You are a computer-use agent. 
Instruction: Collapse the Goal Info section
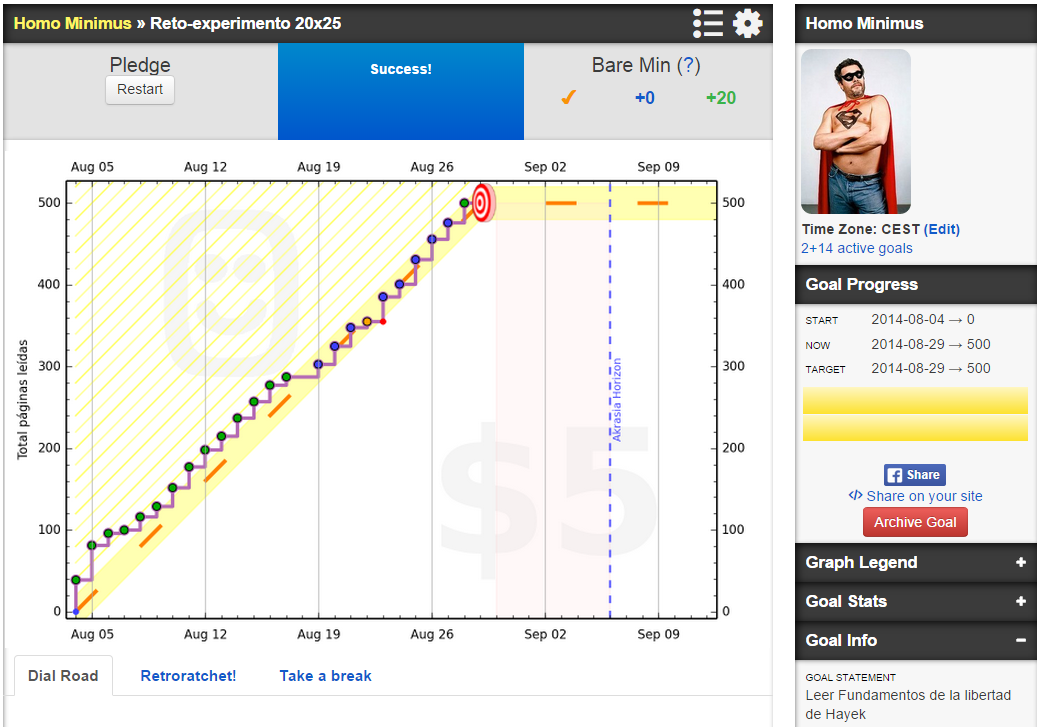tap(1020, 640)
